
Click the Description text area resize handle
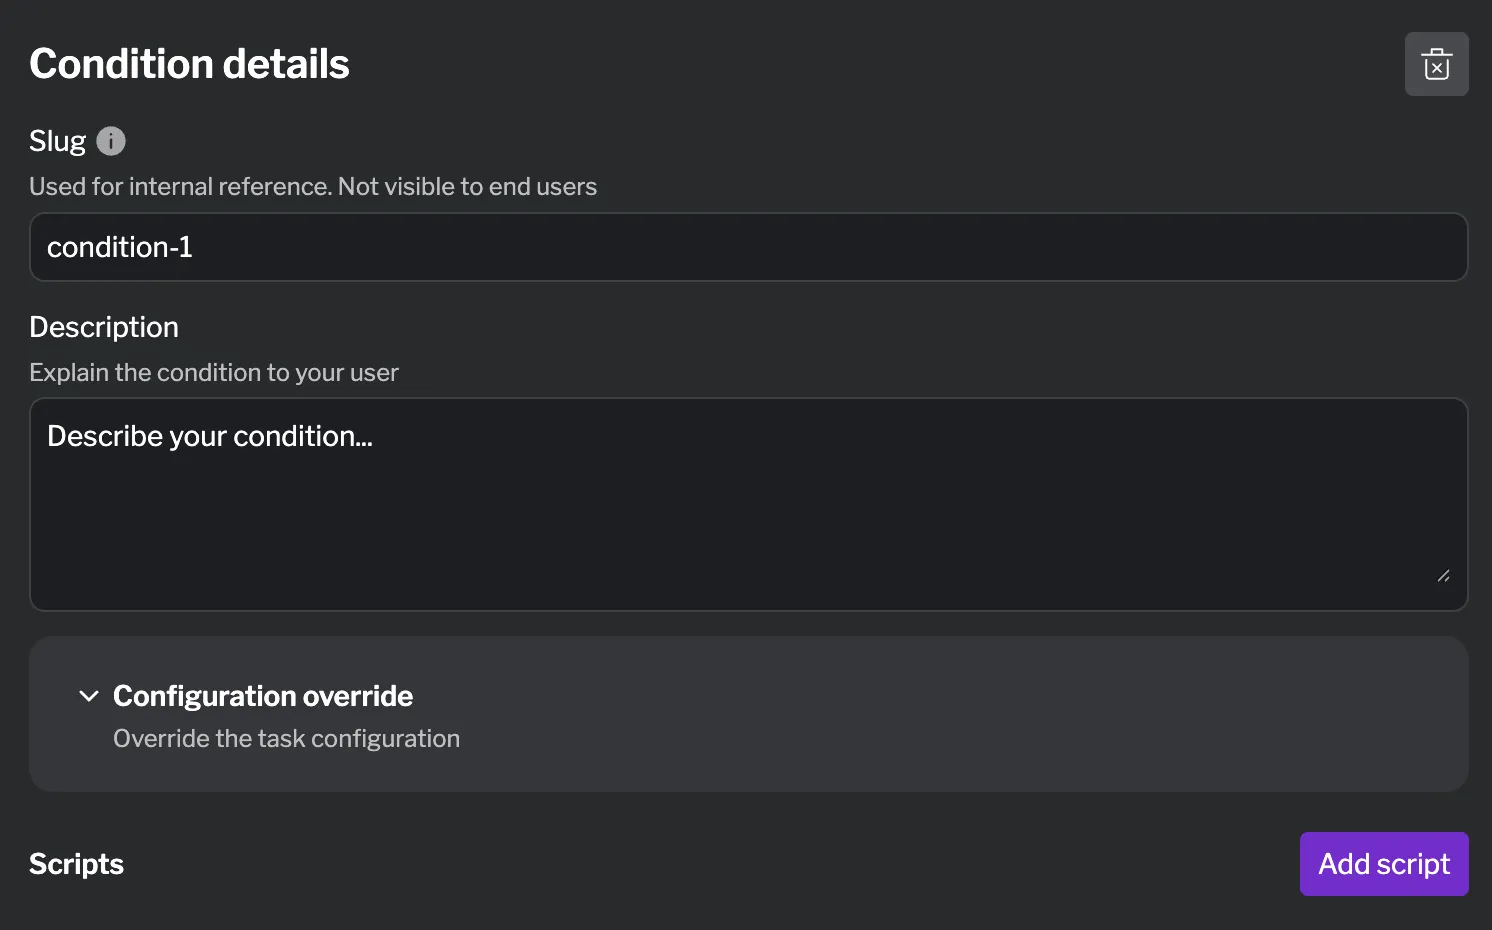(1443, 576)
